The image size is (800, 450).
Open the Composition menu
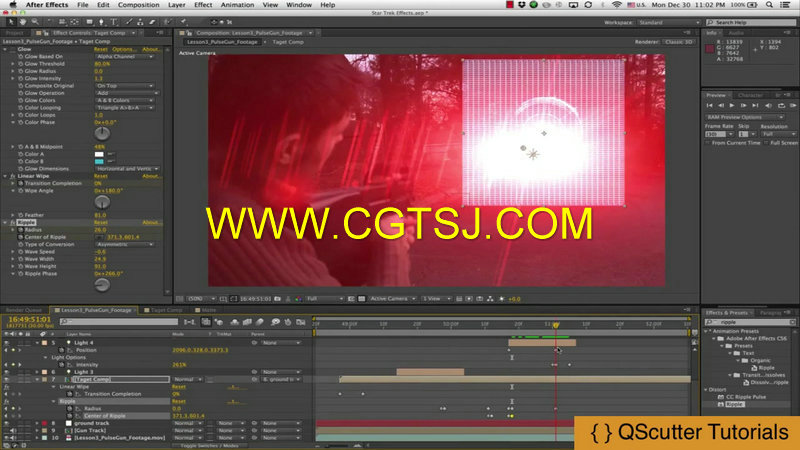pyautogui.click(x=138, y=5)
